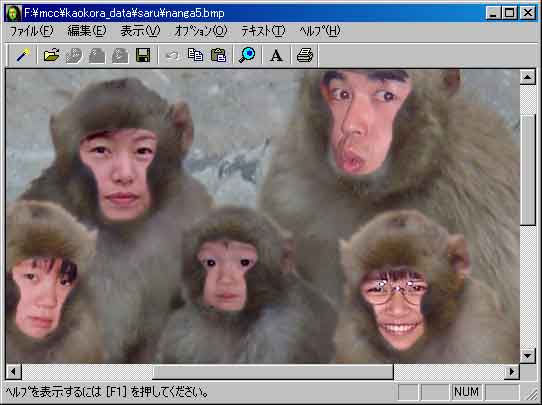Undo using the curved arrow icon
Screen dimensions: 542x405
(x=172, y=55)
